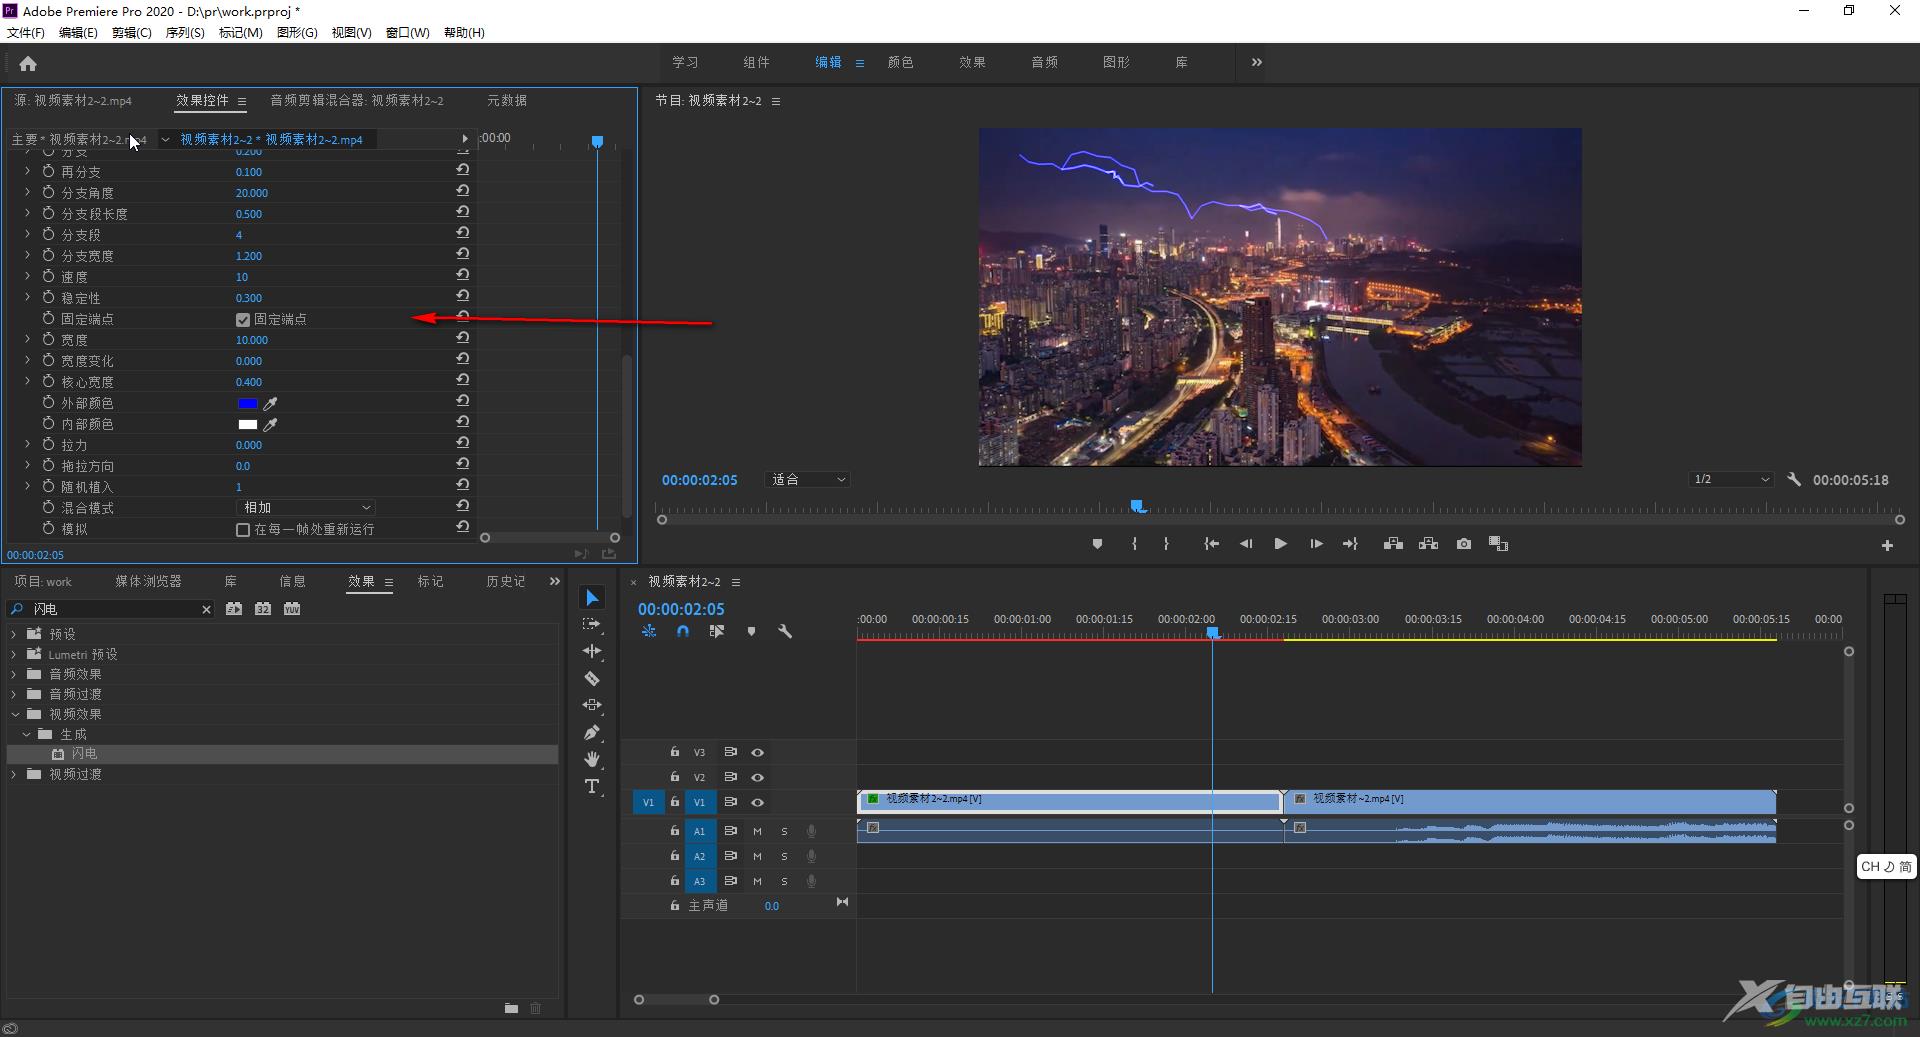Toggle V3 track output eye
Viewport: 1920px width, 1037px height.
(x=757, y=752)
